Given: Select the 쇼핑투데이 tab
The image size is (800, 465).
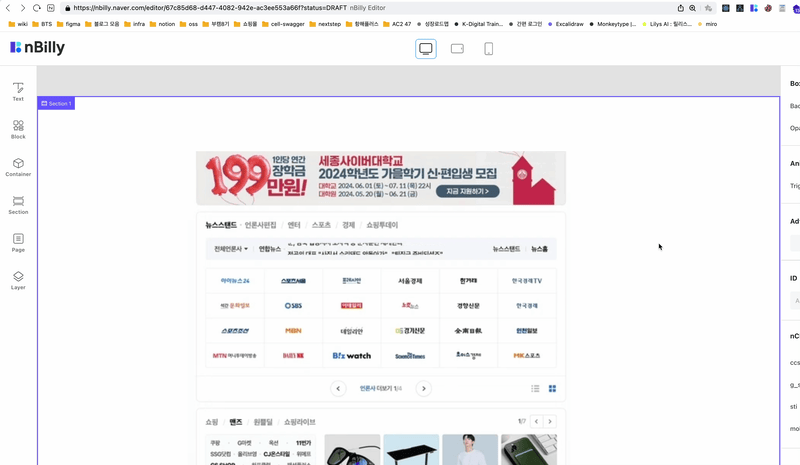Looking at the screenshot, I should [382, 225].
